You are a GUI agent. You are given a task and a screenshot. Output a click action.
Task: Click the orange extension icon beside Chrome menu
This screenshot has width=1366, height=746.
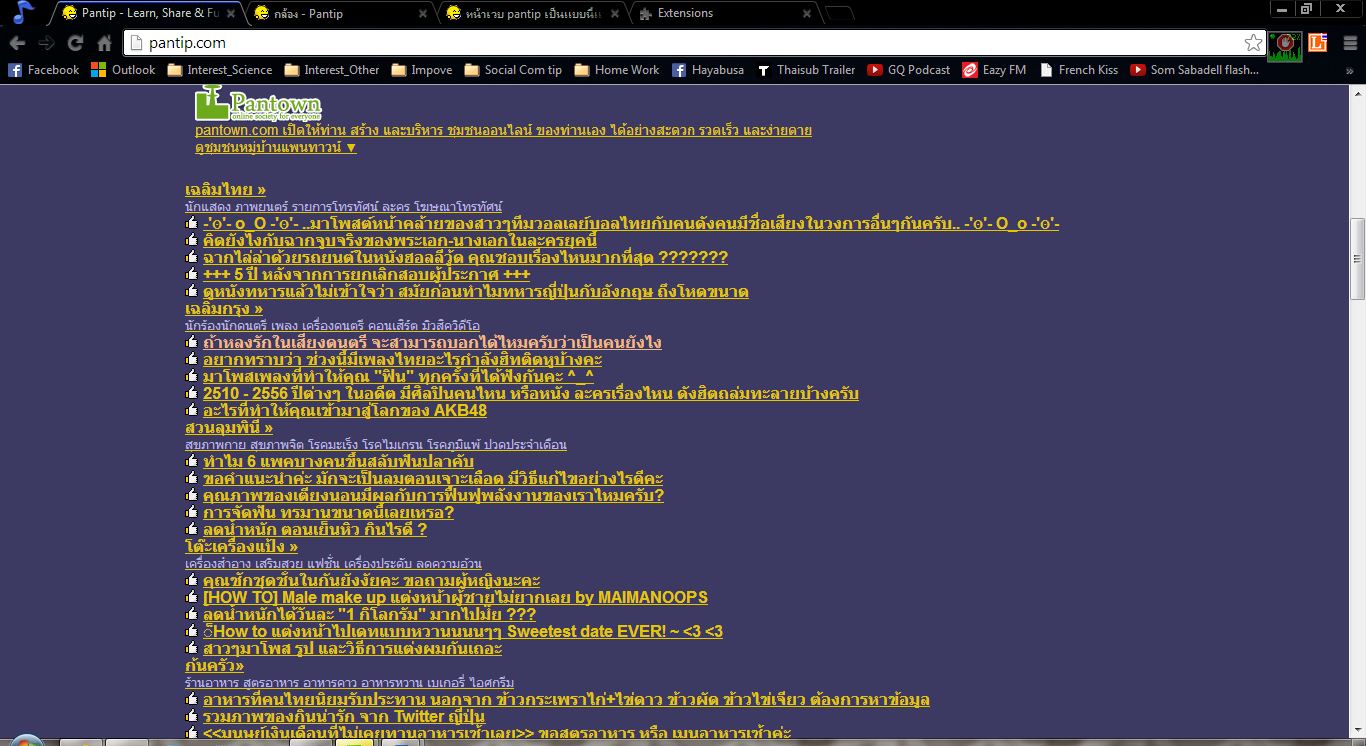1317,43
